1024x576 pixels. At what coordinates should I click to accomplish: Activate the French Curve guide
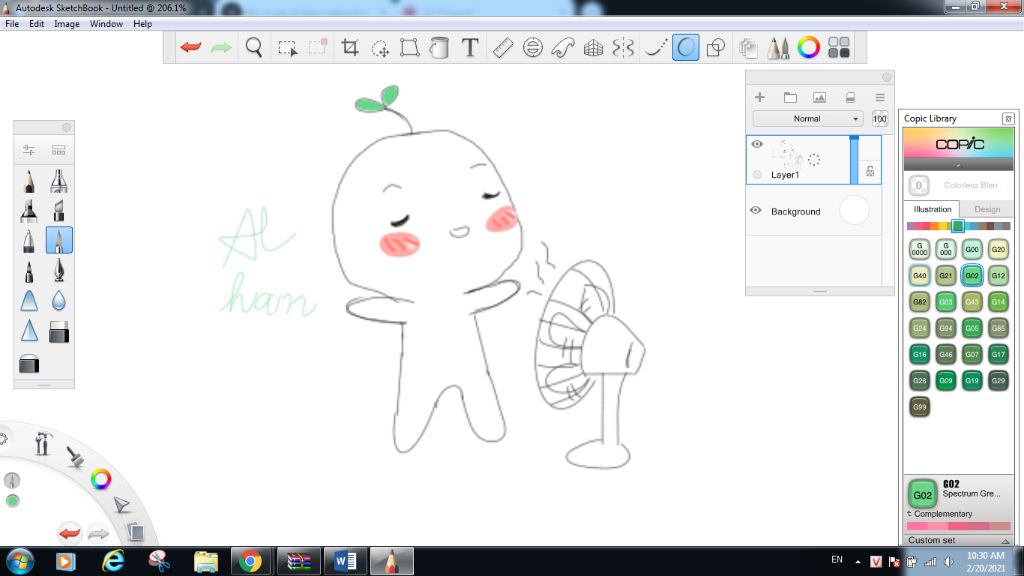point(563,47)
